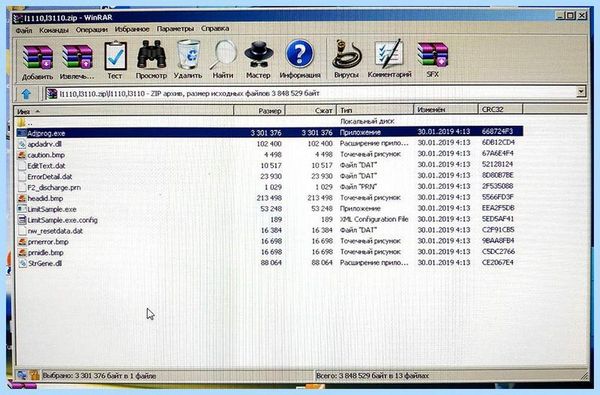The image size is (600, 395).
Task: Click the prnidle.bmp file icon
Action: [22, 253]
